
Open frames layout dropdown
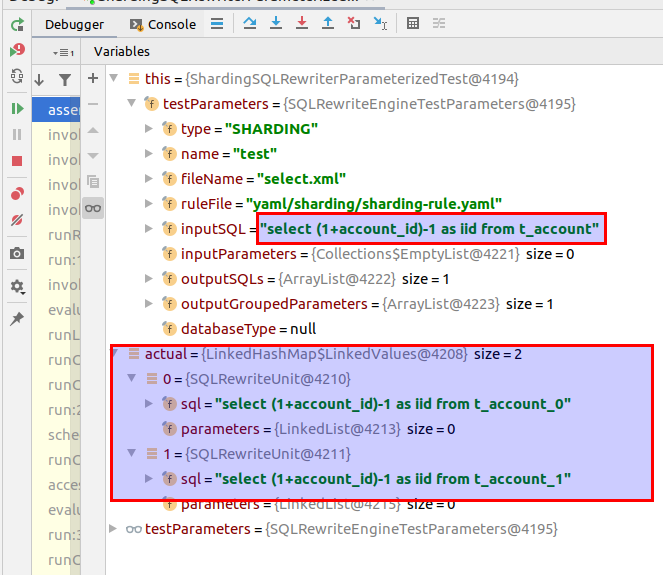click(x=63, y=53)
